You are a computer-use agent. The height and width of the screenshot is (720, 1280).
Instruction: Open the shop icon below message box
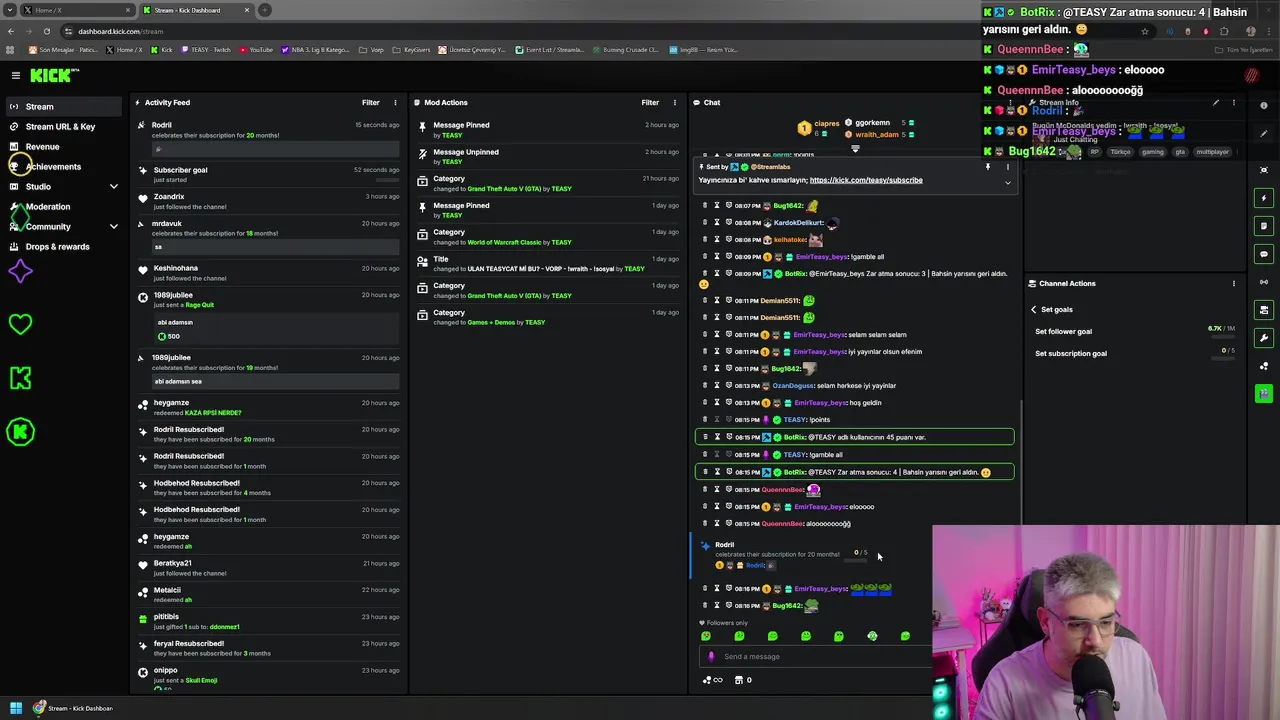(739, 680)
